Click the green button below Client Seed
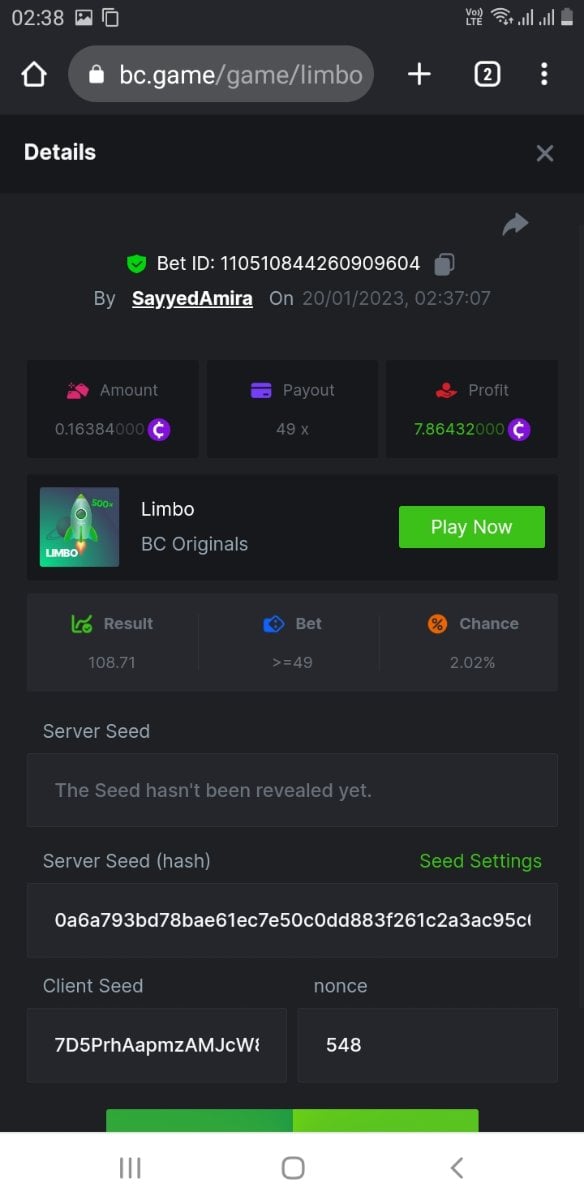This screenshot has width=584, height=1200. [292, 1120]
